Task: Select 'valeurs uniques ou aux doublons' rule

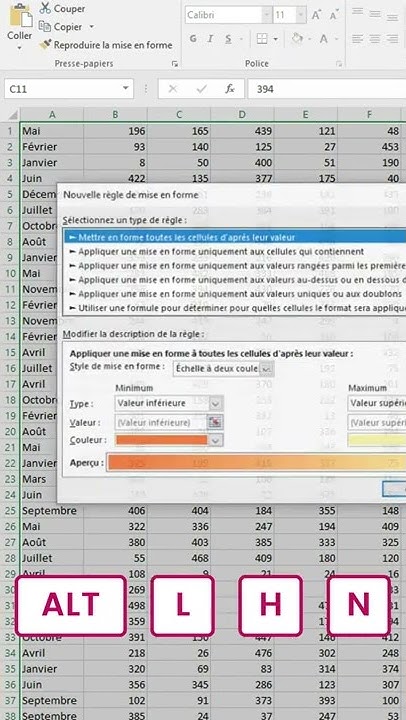Action: coord(235,294)
